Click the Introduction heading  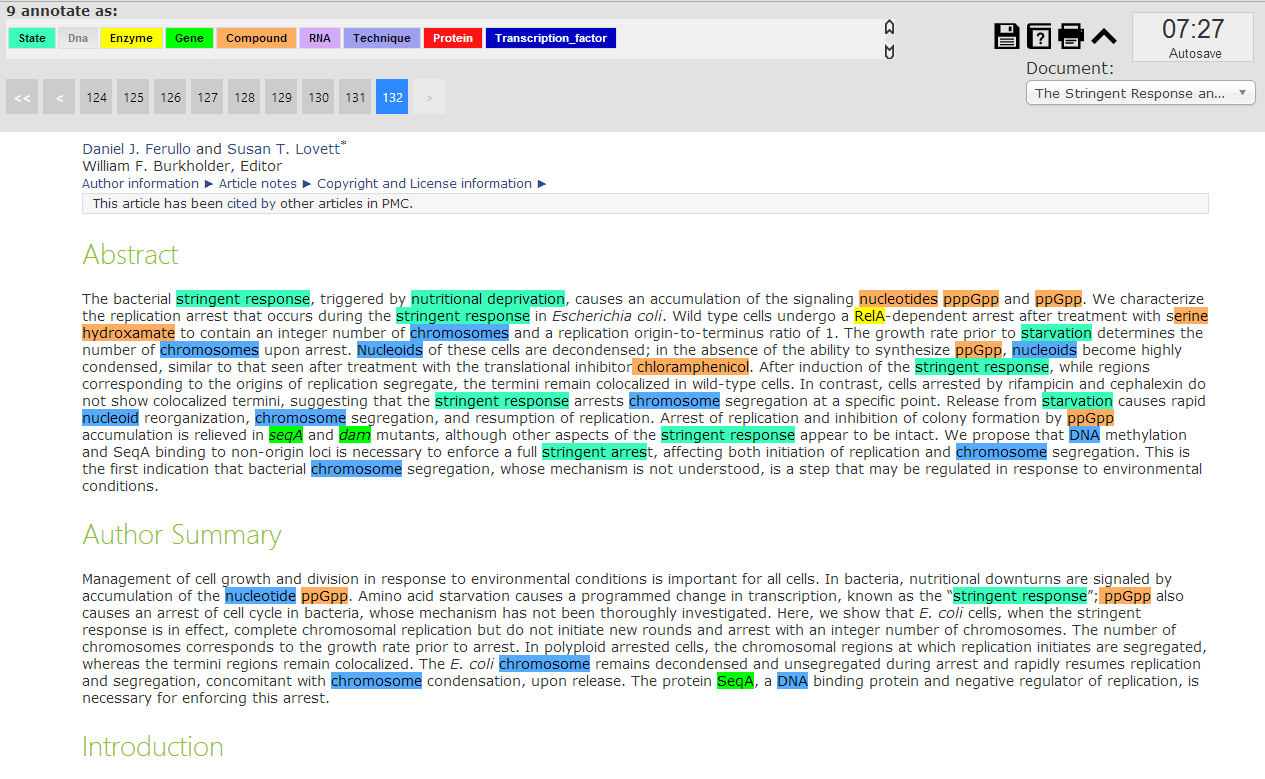152,747
